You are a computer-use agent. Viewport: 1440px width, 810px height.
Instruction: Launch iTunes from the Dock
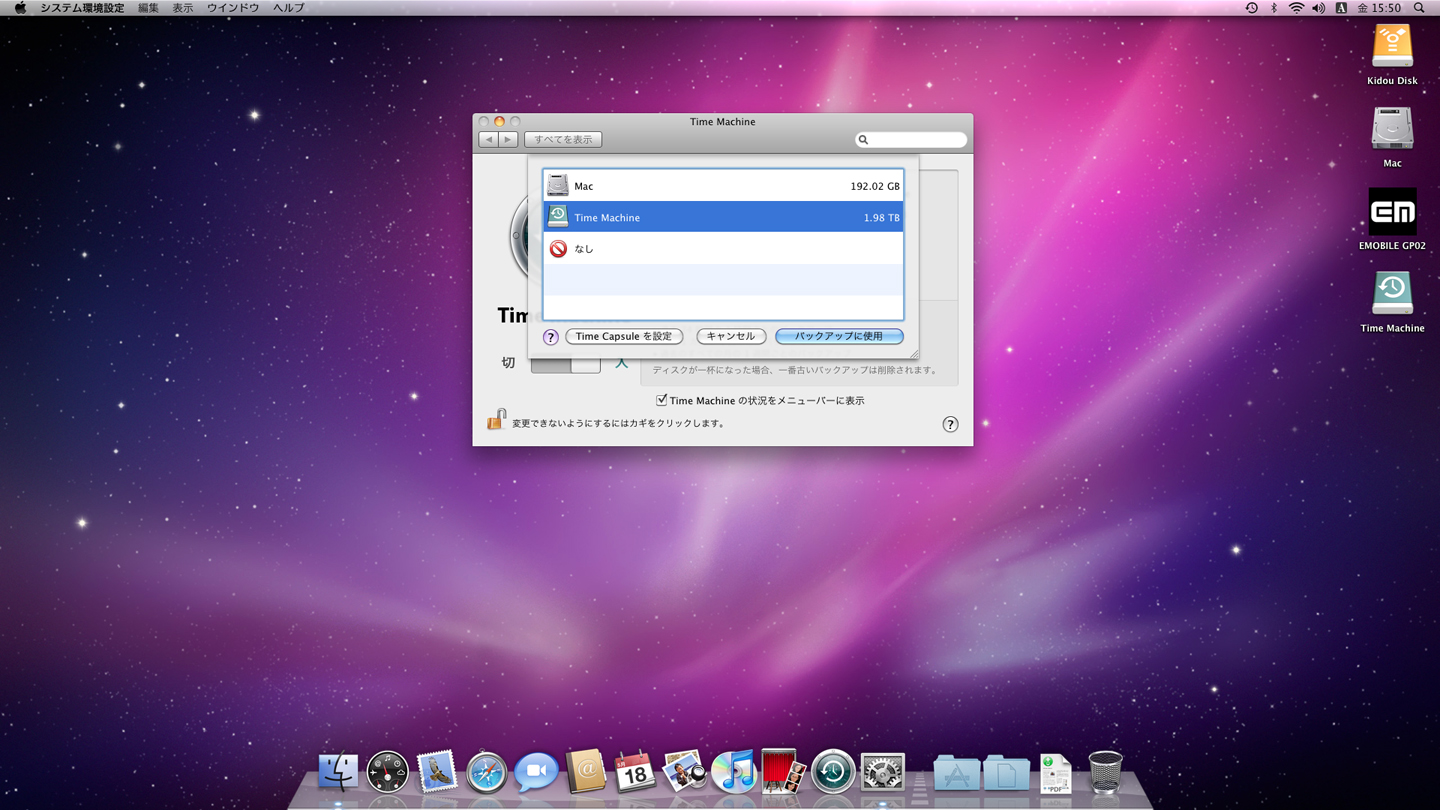coord(734,772)
